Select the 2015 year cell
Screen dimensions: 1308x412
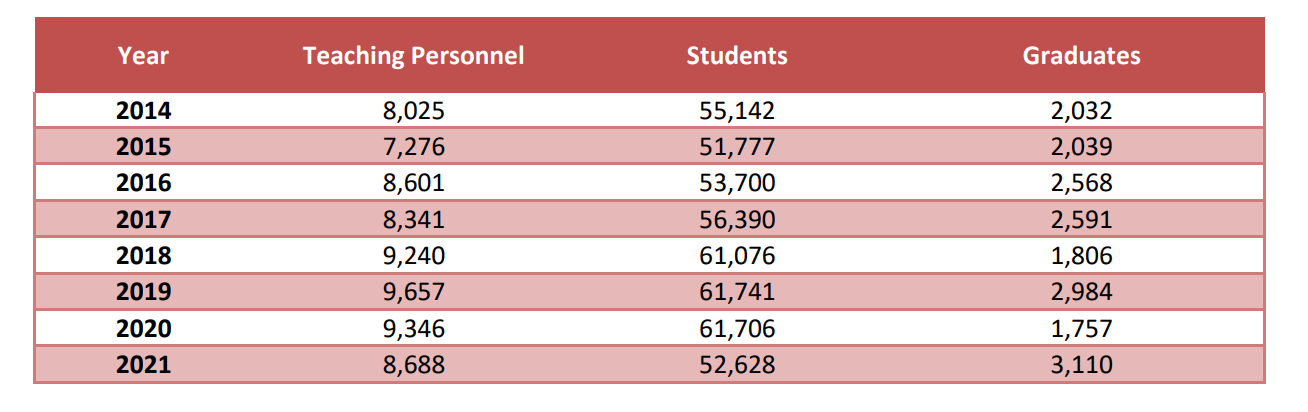point(143,147)
